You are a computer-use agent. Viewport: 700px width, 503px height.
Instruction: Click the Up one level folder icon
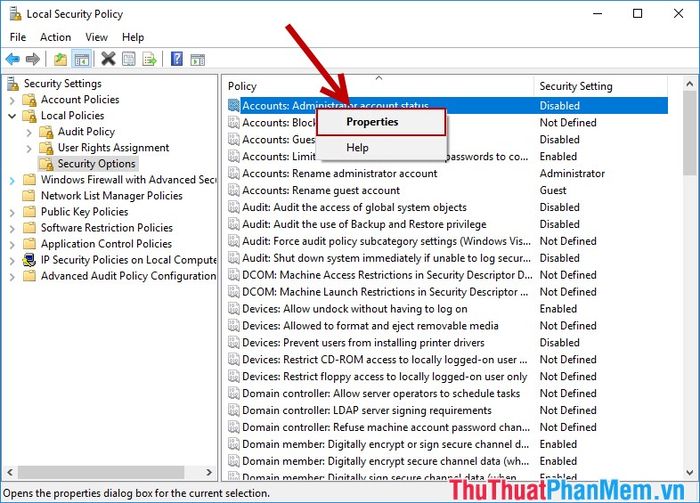[x=60, y=59]
